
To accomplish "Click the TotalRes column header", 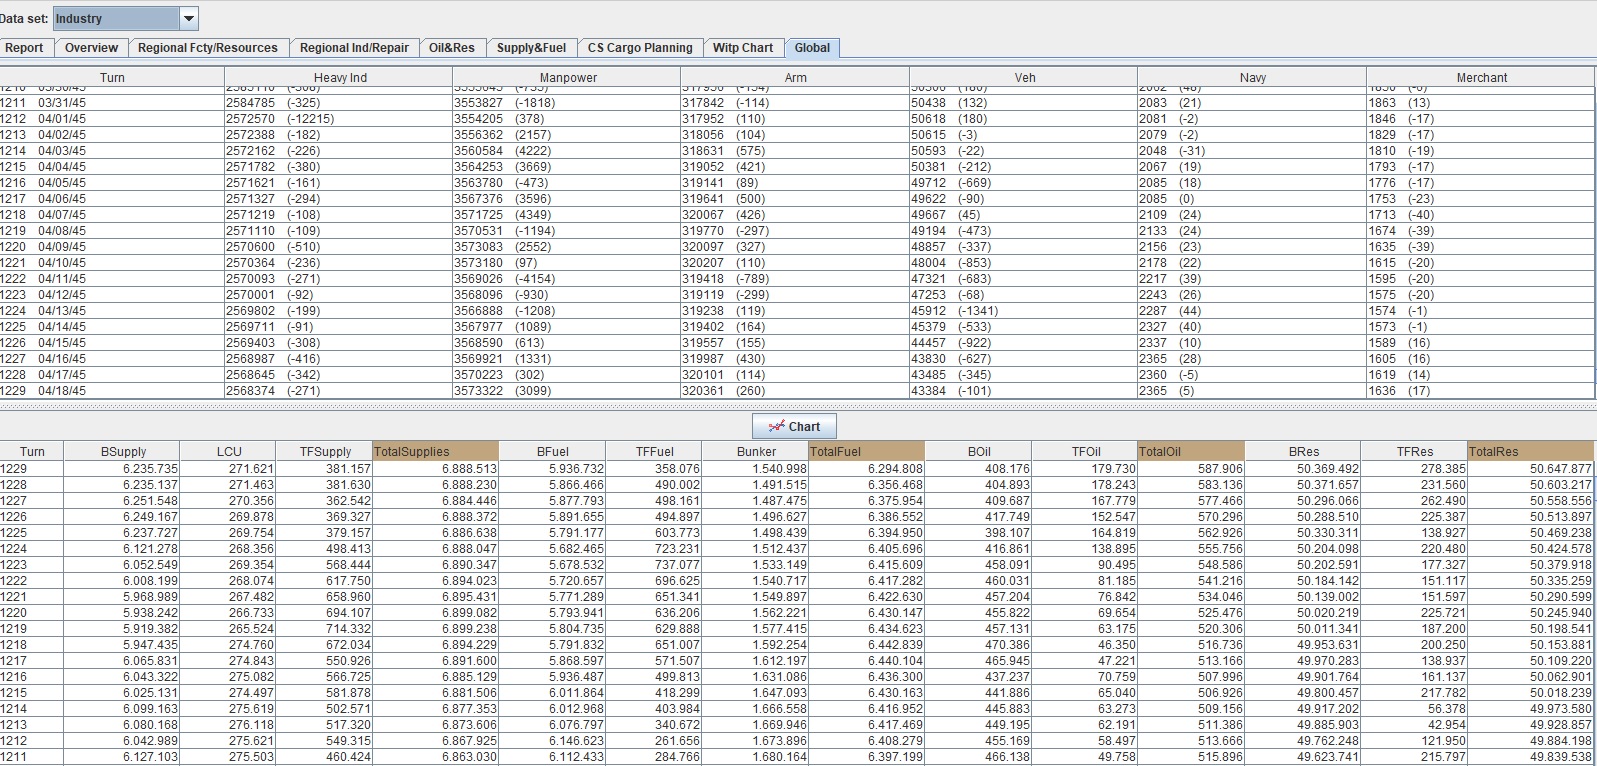I will (x=1531, y=452).
